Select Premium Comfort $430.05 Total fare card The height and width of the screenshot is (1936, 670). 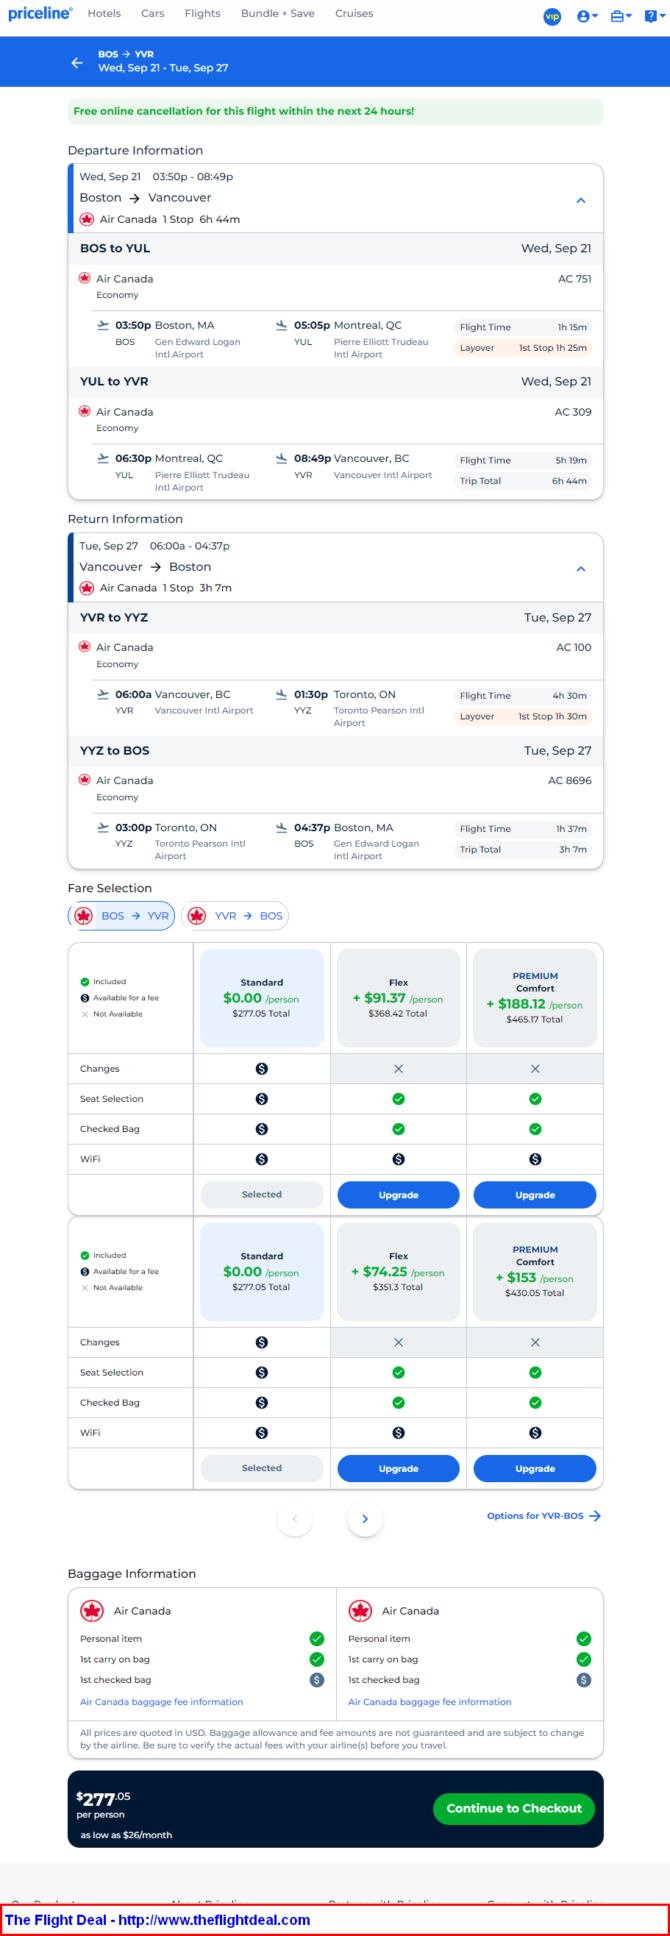(535, 1271)
